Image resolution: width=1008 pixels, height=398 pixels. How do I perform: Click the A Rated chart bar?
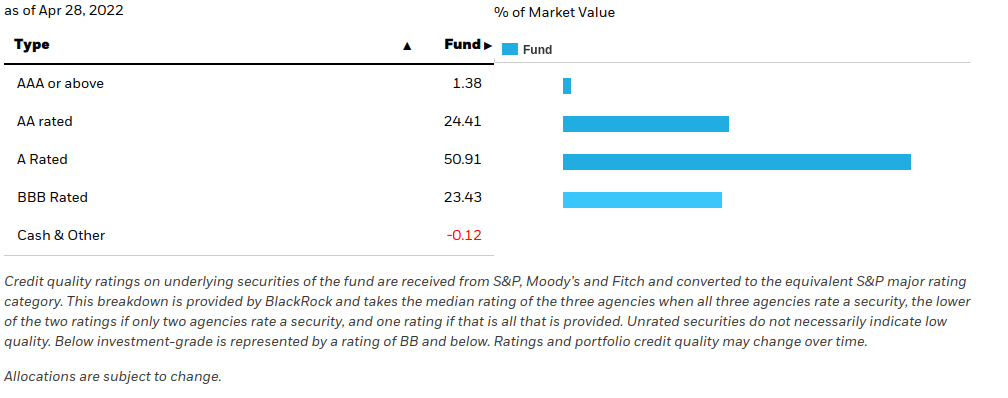737,162
